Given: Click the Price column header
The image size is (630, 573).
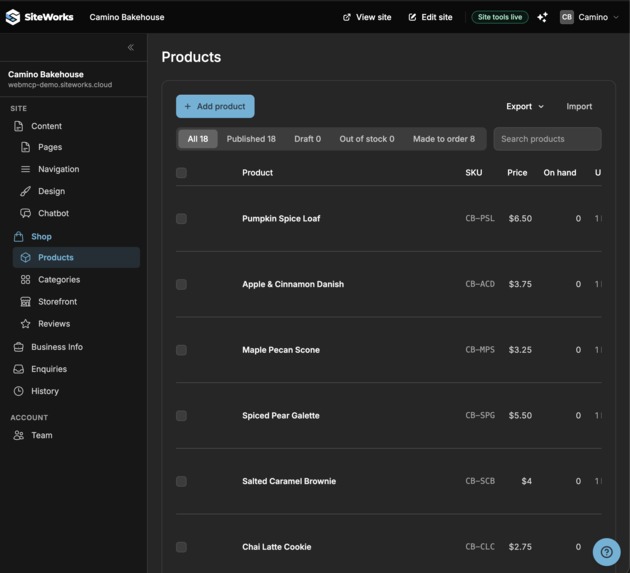Looking at the screenshot, I should tap(517, 173).
